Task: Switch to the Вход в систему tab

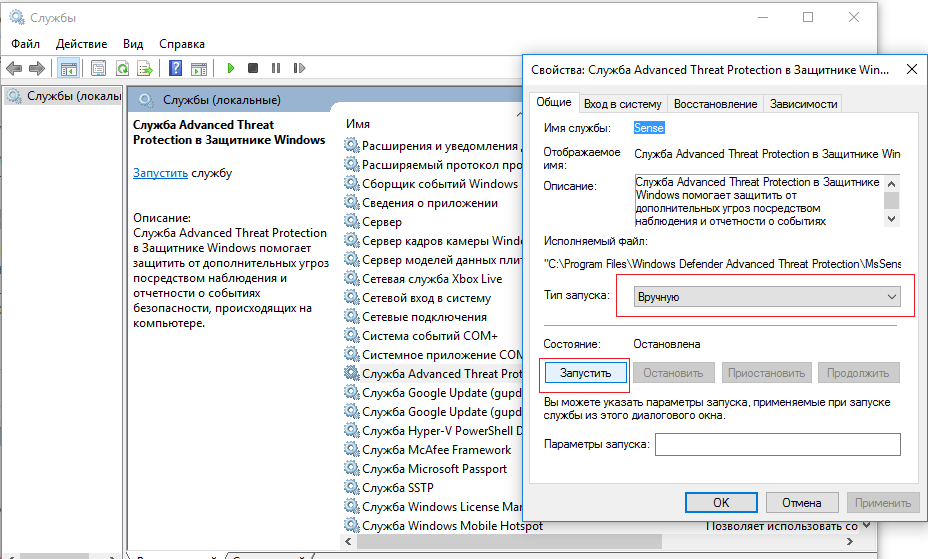Action: click(x=622, y=104)
